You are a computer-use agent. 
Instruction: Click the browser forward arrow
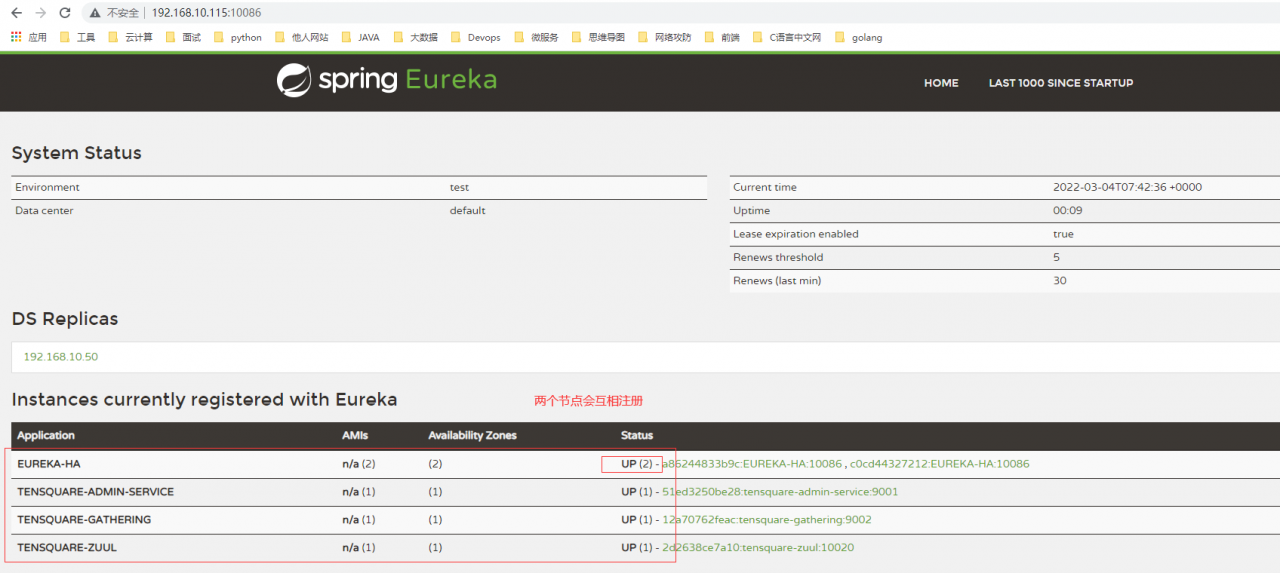coord(41,13)
